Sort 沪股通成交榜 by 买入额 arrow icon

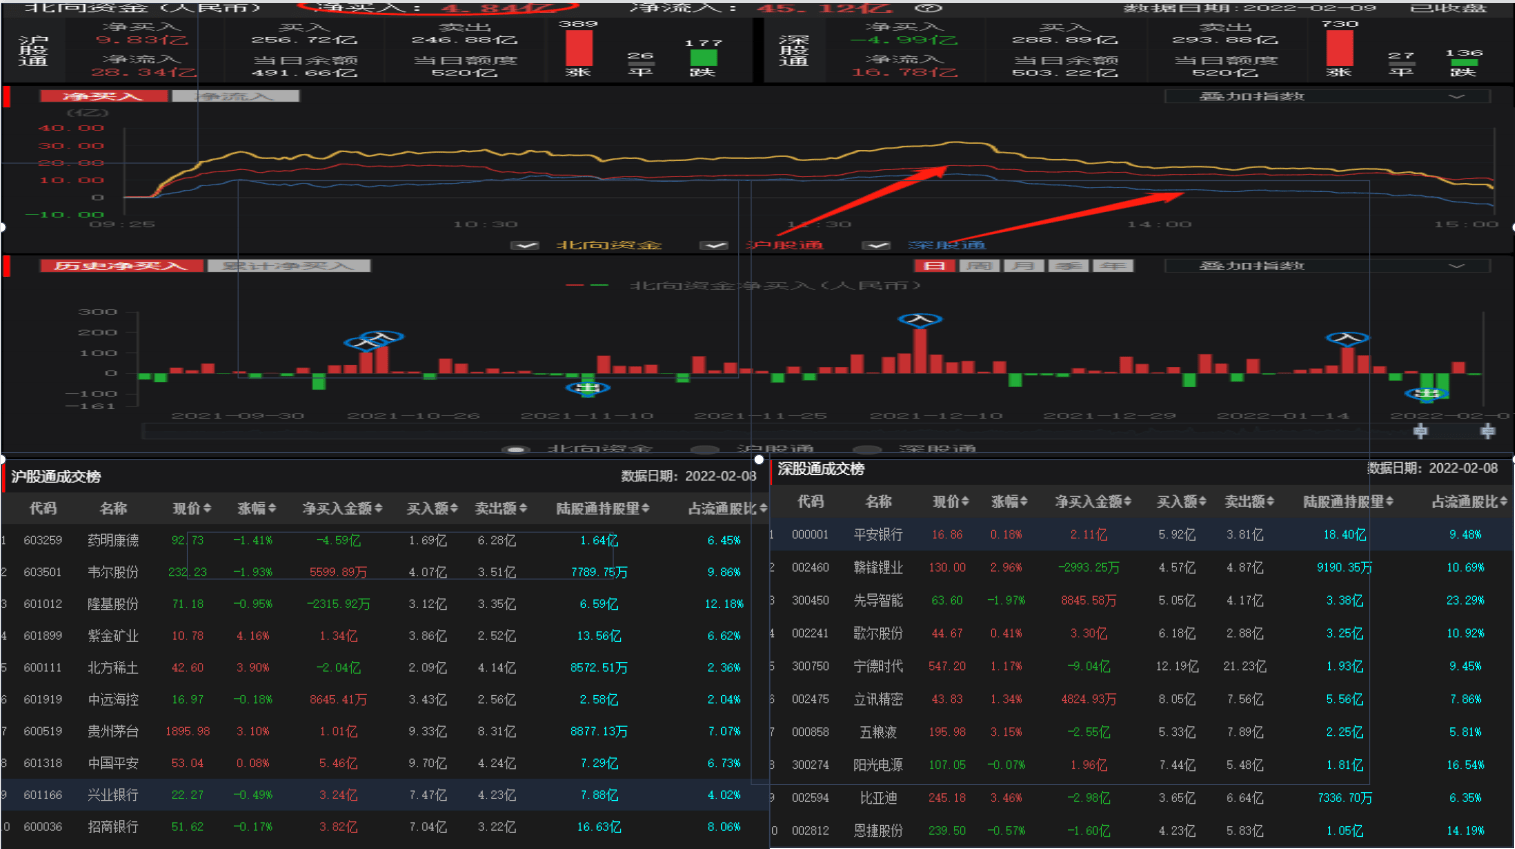click(x=454, y=509)
